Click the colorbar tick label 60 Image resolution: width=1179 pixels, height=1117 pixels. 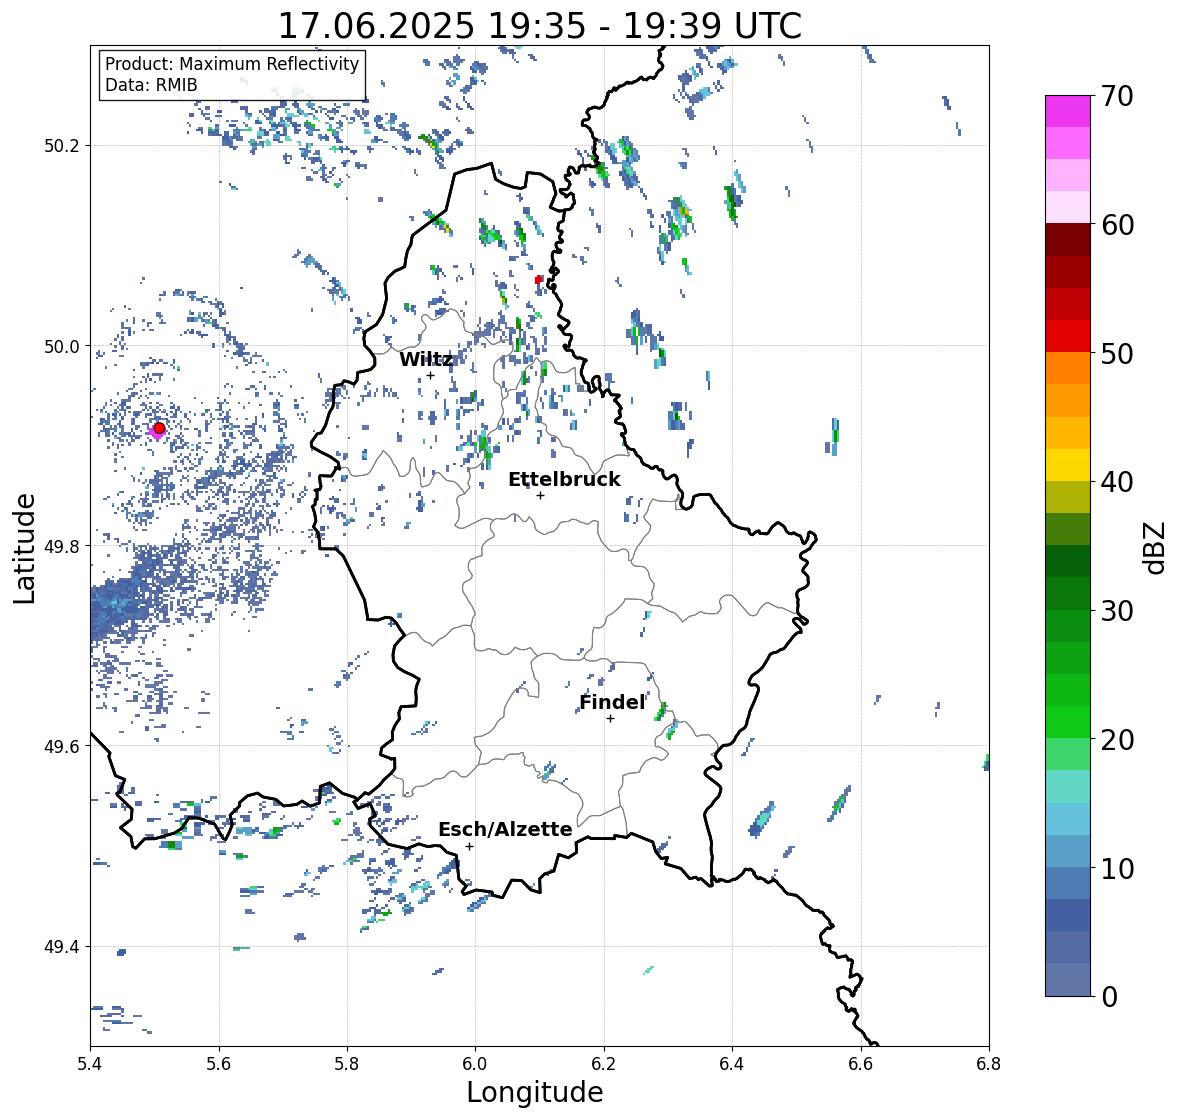click(x=1117, y=225)
